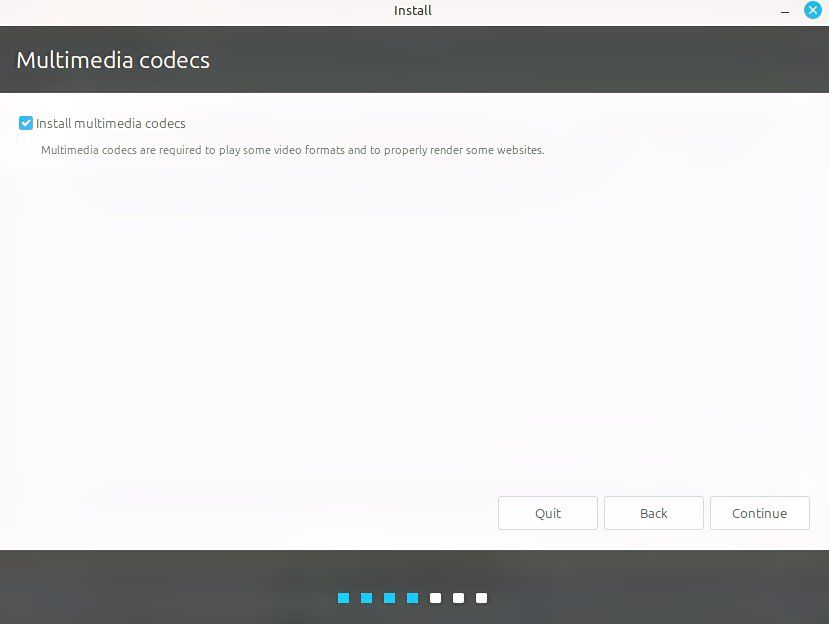
Task: Click the Install title in the titlebar
Action: pyautogui.click(x=411, y=10)
